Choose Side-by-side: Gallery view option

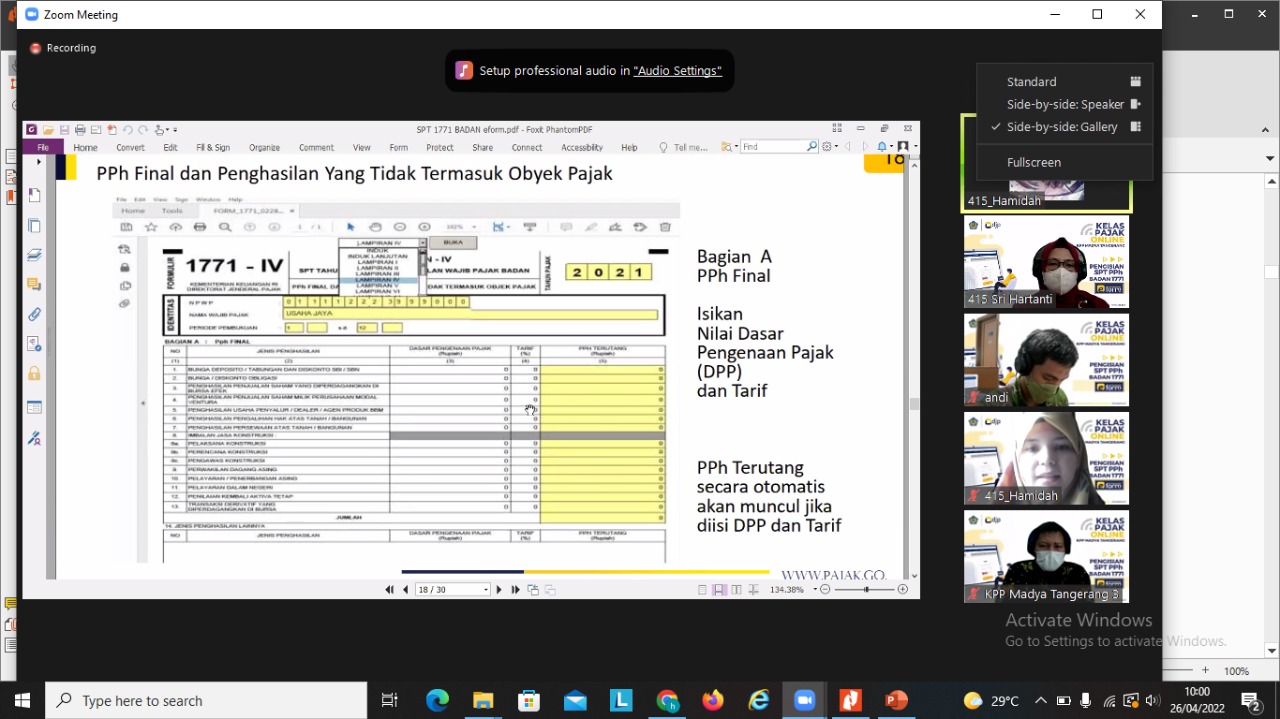[x=1062, y=127]
